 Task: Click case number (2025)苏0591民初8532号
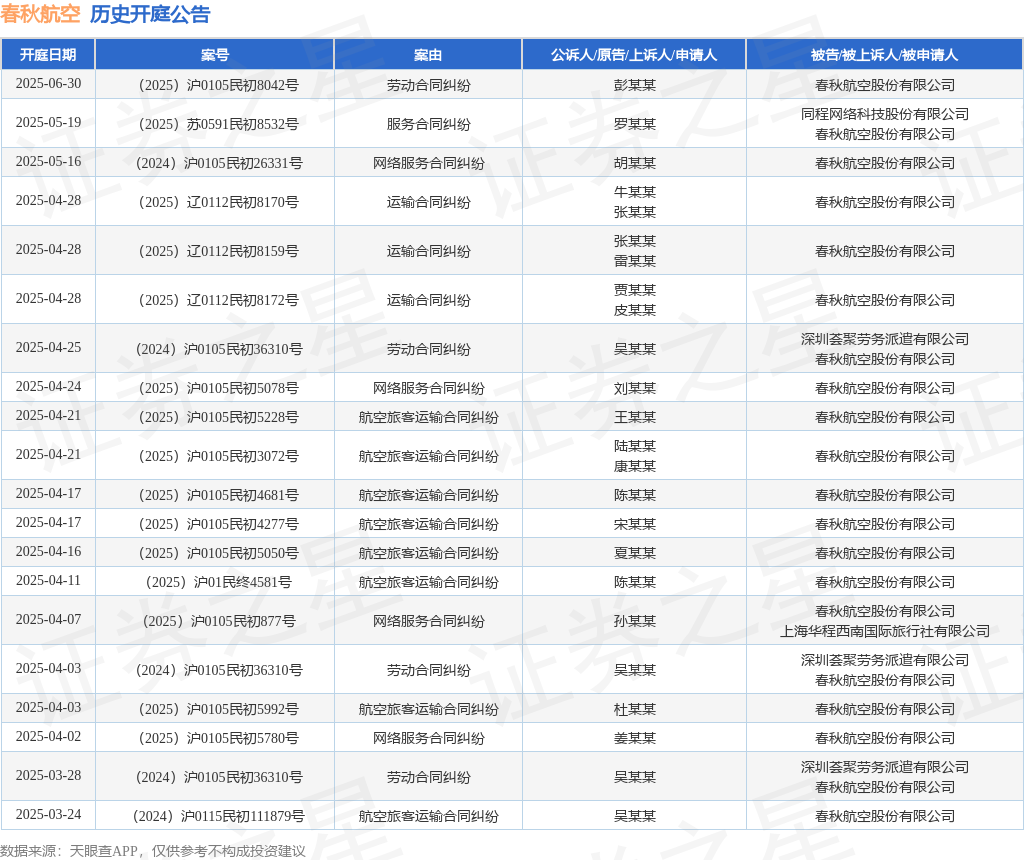(219, 124)
